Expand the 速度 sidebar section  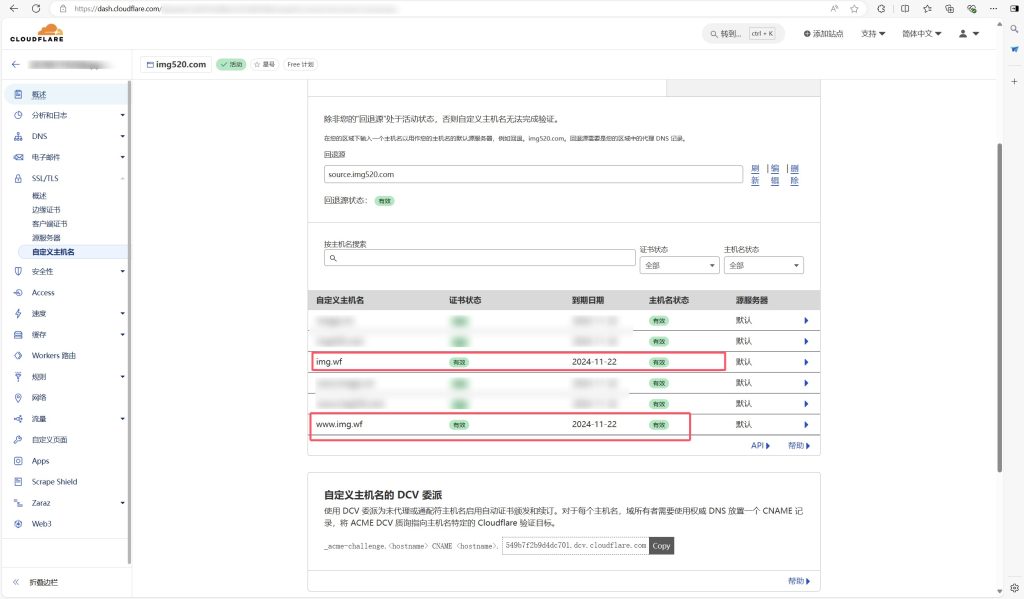point(122,314)
